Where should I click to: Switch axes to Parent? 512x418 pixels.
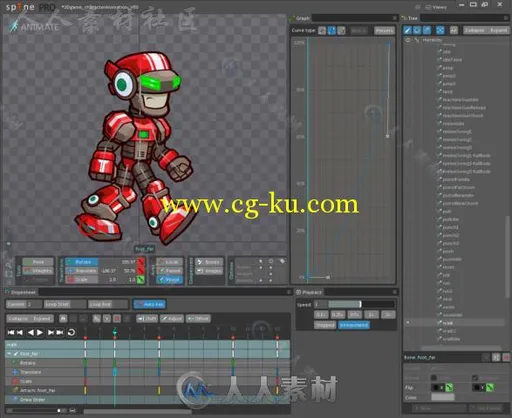point(170,271)
